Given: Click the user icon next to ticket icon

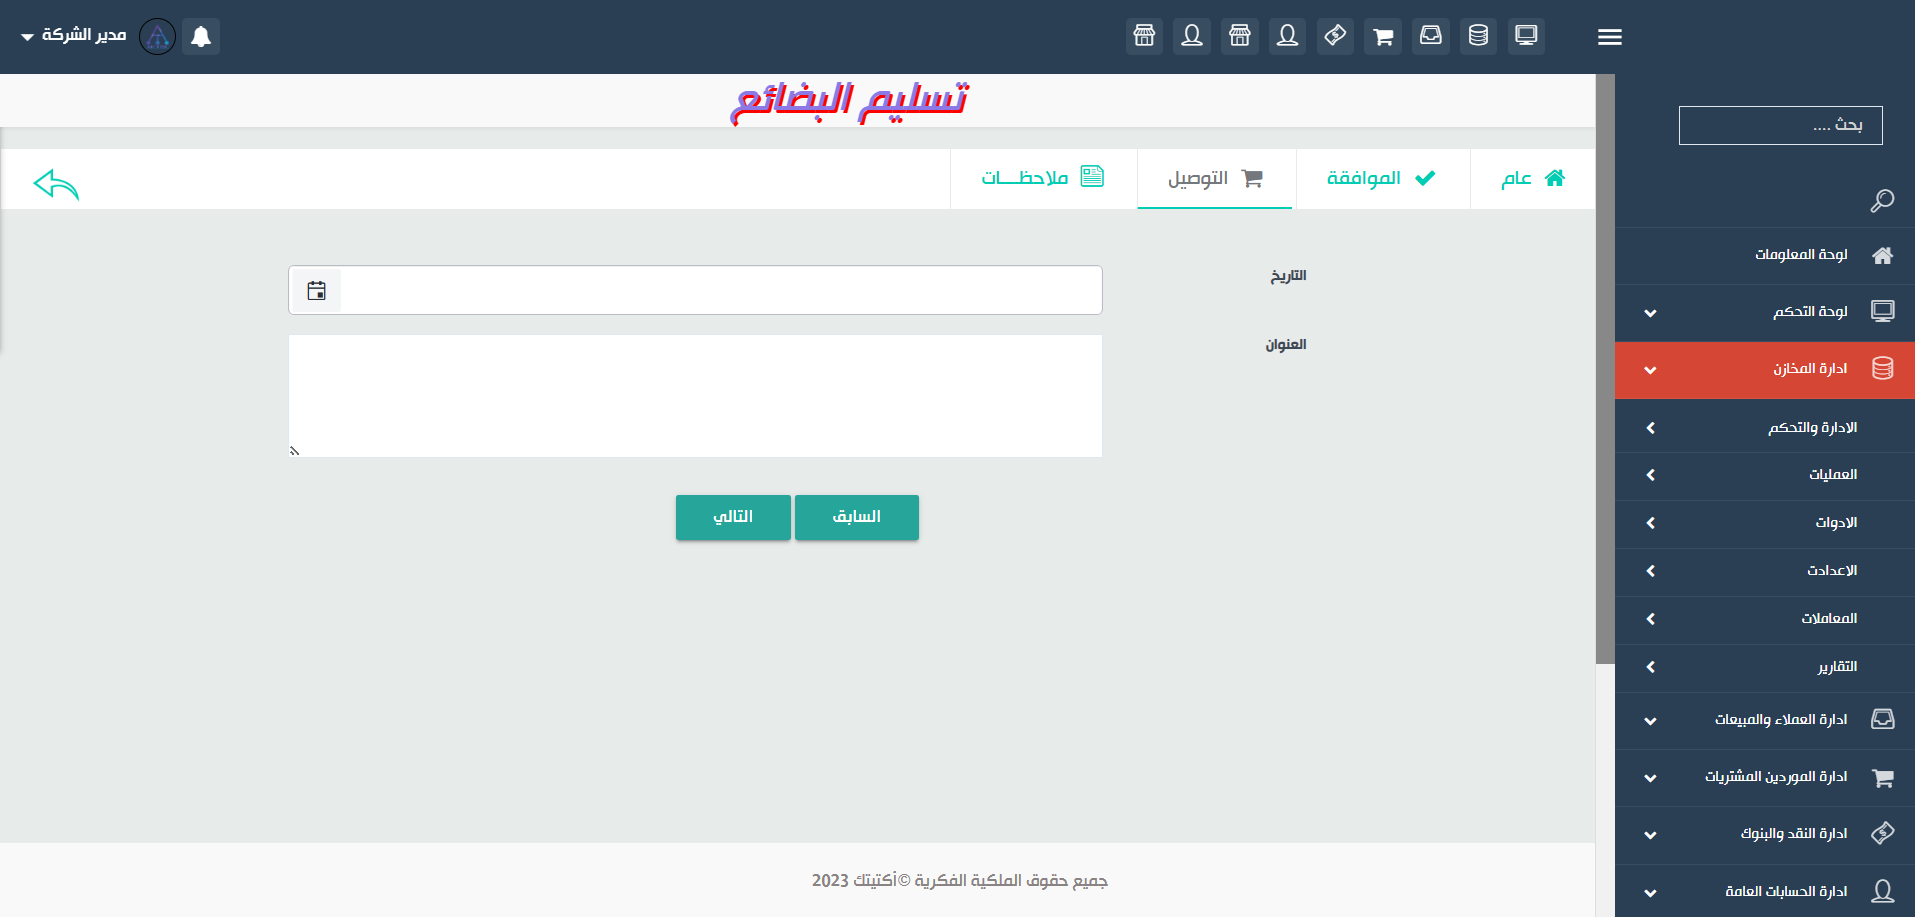Looking at the screenshot, I should [x=1288, y=36].
